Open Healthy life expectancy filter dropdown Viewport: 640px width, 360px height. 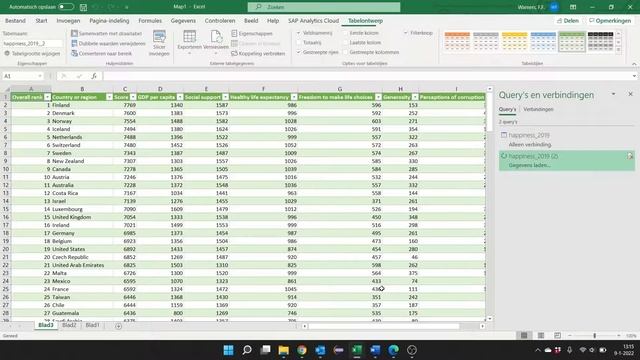pos(294,97)
